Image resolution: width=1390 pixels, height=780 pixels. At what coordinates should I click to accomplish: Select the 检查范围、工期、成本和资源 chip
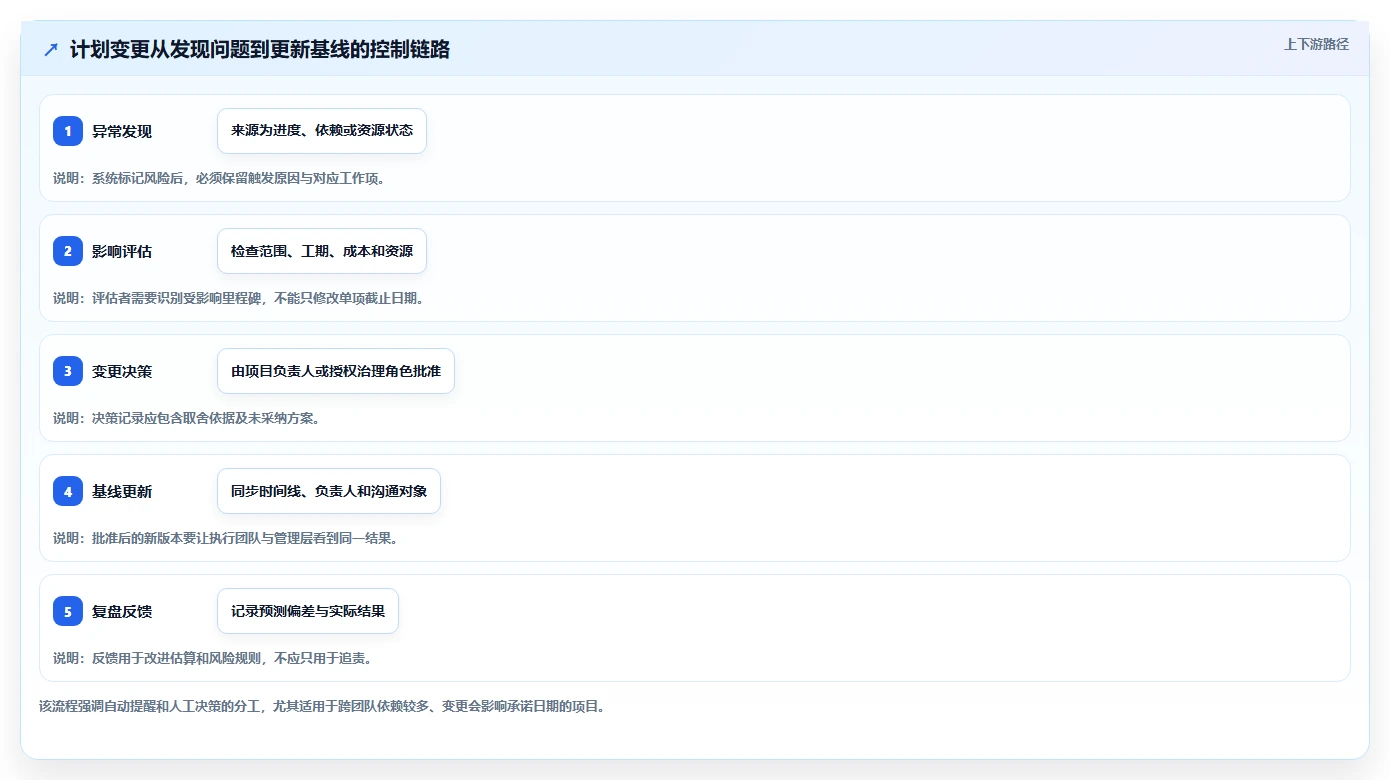click(x=322, y=251)
